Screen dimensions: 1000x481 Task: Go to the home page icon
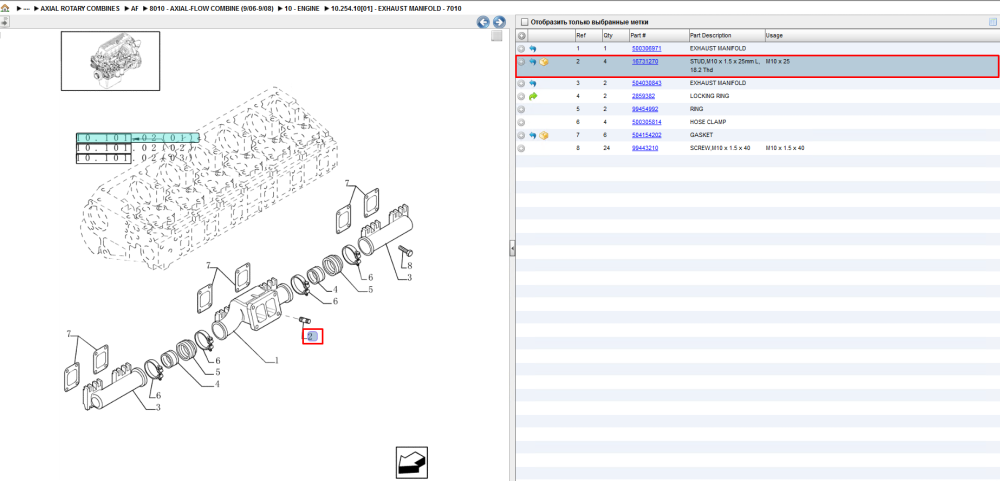(x=5, y=8)
